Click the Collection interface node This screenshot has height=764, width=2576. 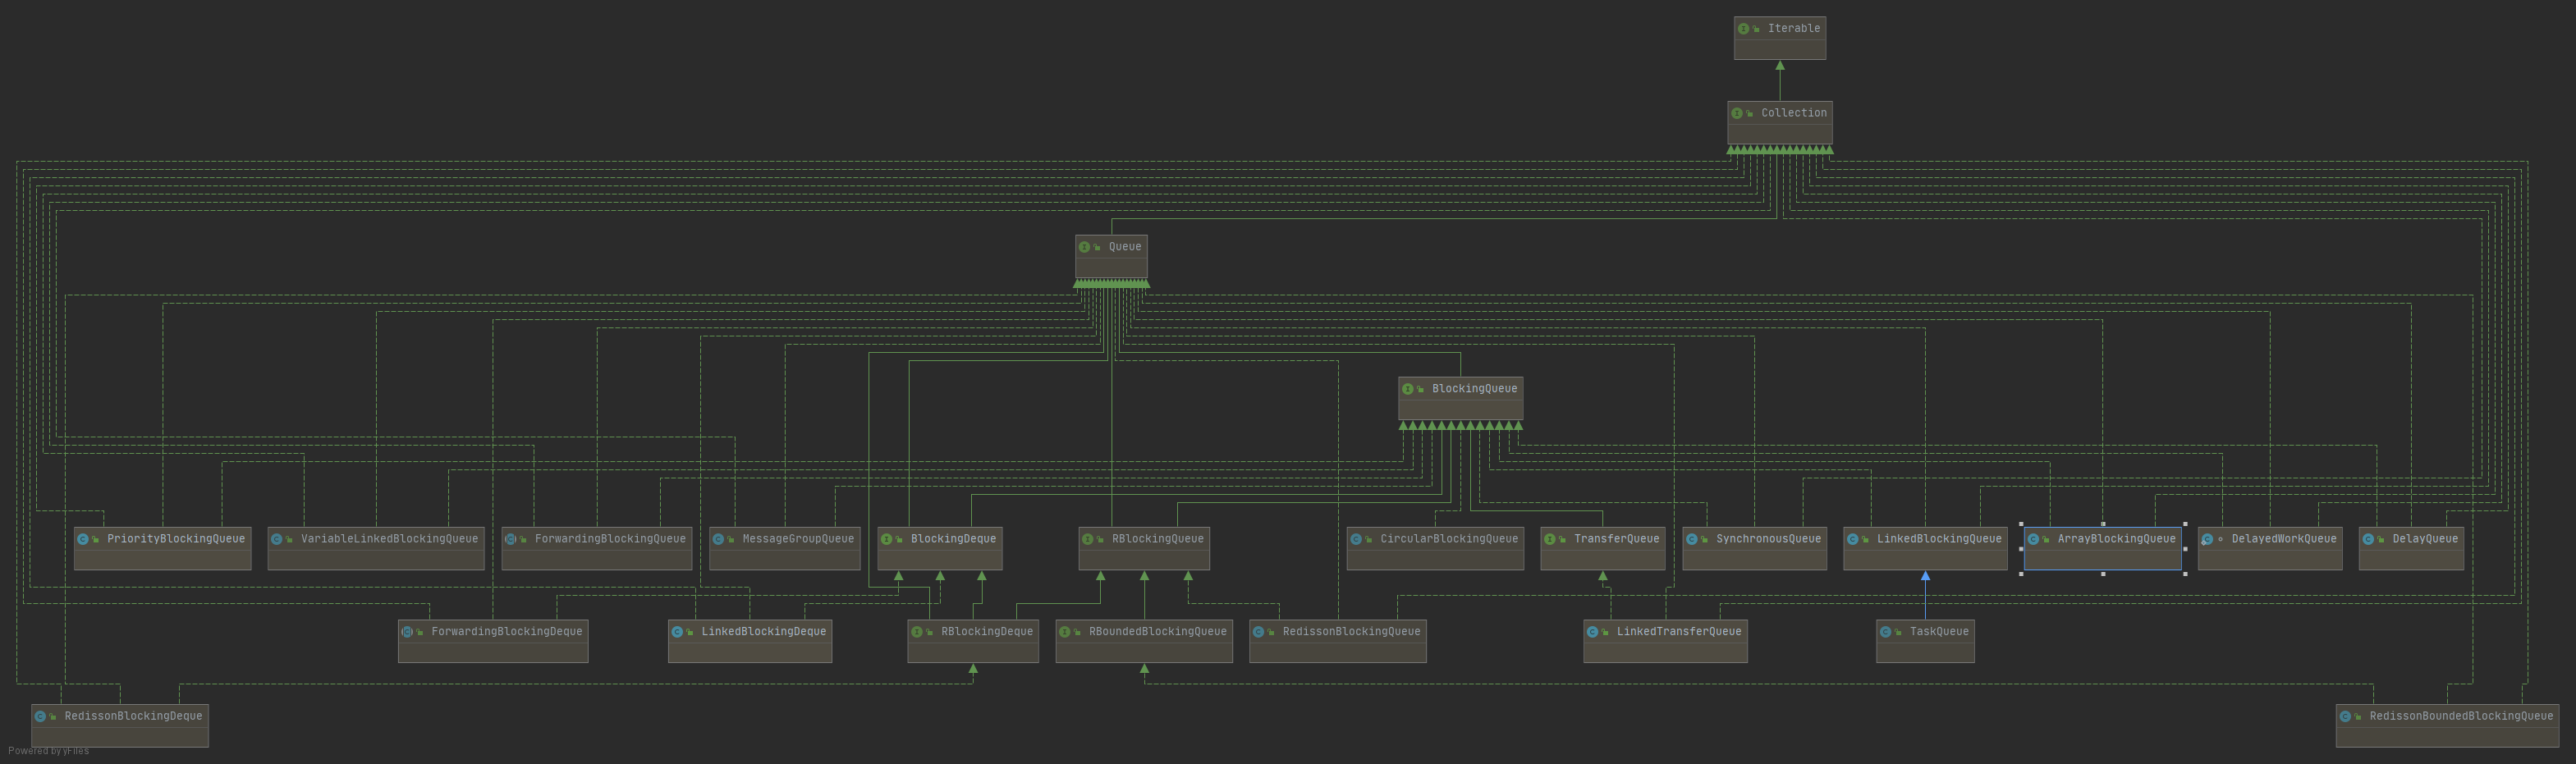click(1779, 122)
